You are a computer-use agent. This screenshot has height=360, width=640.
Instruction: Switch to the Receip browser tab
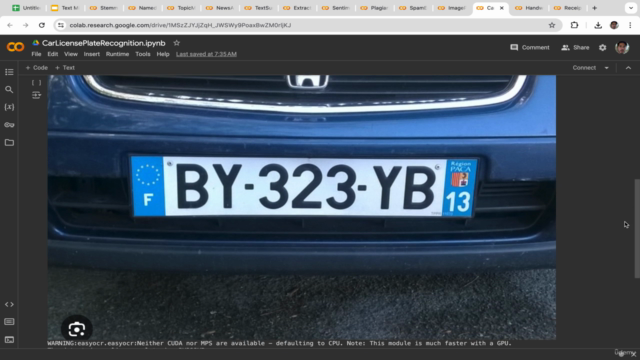coord(568,8)
